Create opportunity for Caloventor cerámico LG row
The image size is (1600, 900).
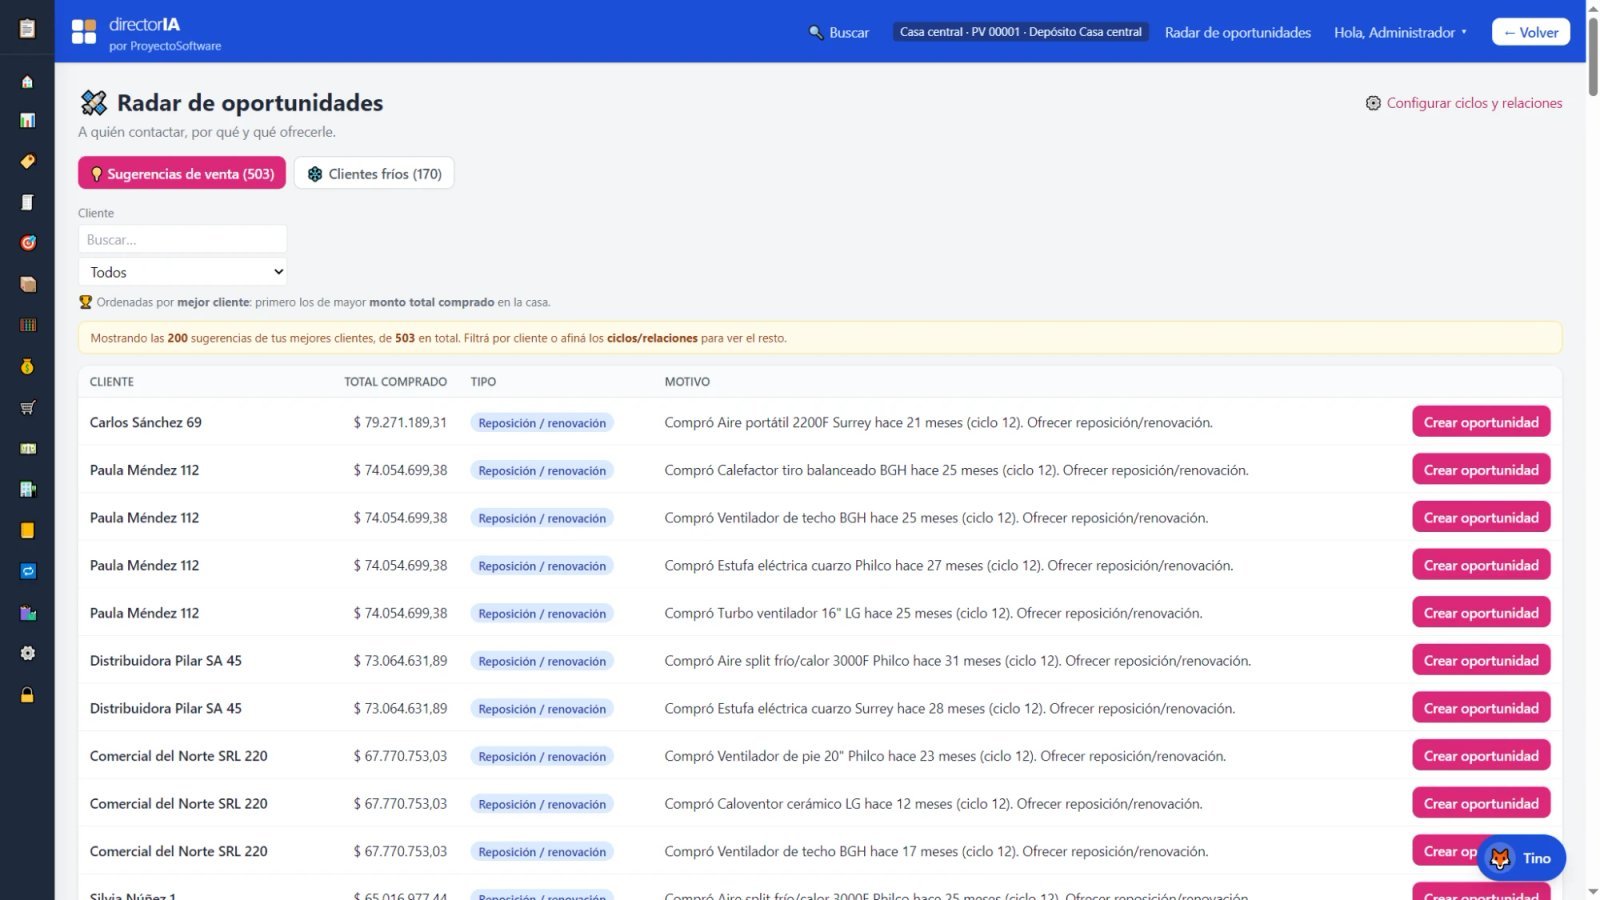click(1481, 803)
